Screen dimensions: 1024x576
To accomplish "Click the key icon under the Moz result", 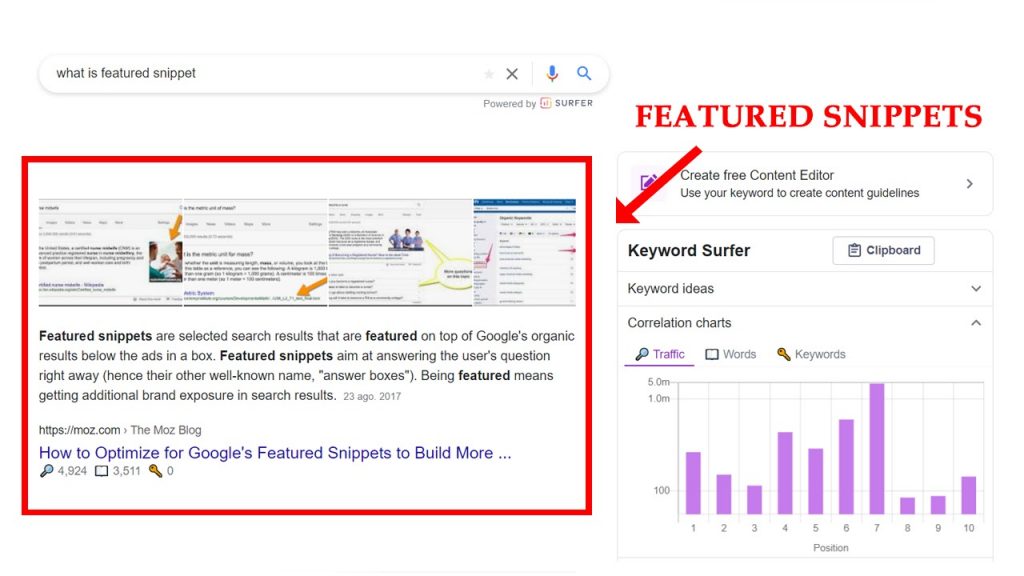I will pos(155,471).
